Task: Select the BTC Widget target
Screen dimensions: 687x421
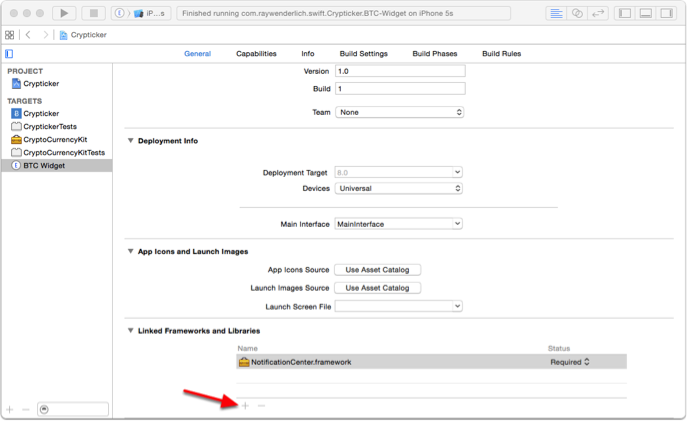Action: [56, 166]
